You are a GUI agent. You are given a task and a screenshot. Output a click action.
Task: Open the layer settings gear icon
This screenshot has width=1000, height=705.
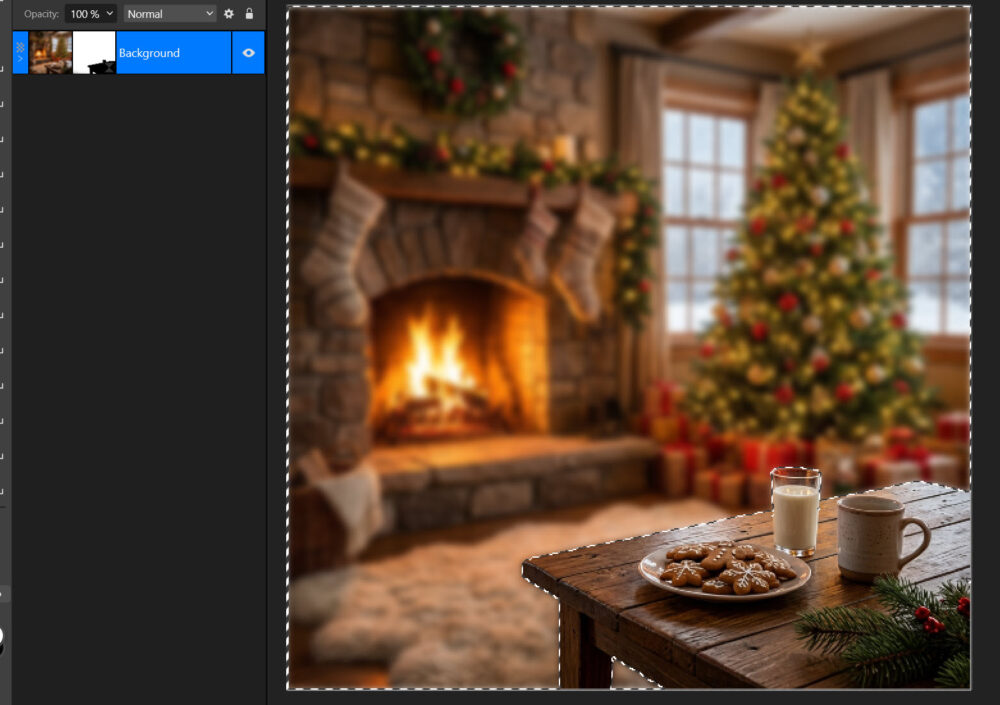(229, 14)
